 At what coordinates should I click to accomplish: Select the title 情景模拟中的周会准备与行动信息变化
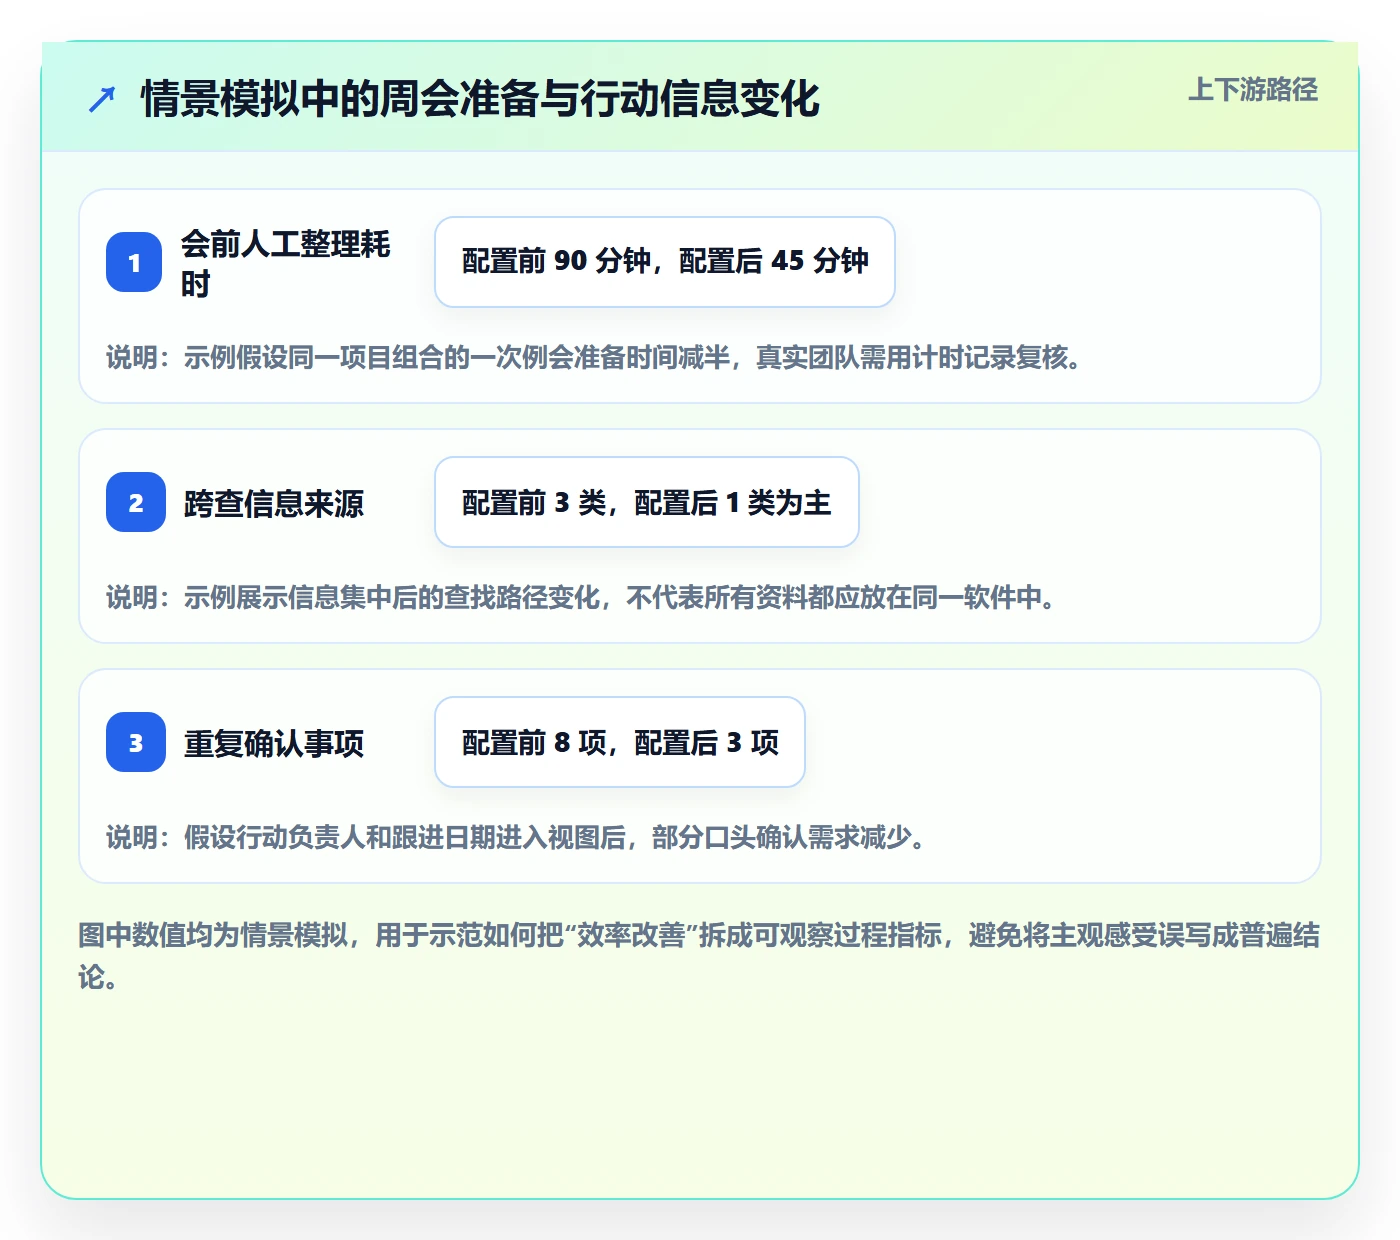[480, 99]
